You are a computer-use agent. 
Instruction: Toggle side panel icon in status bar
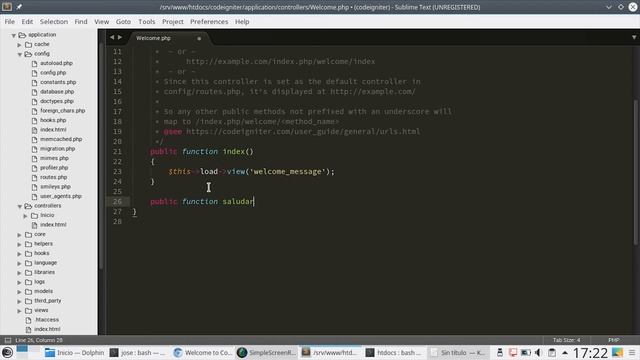[8, 340]
